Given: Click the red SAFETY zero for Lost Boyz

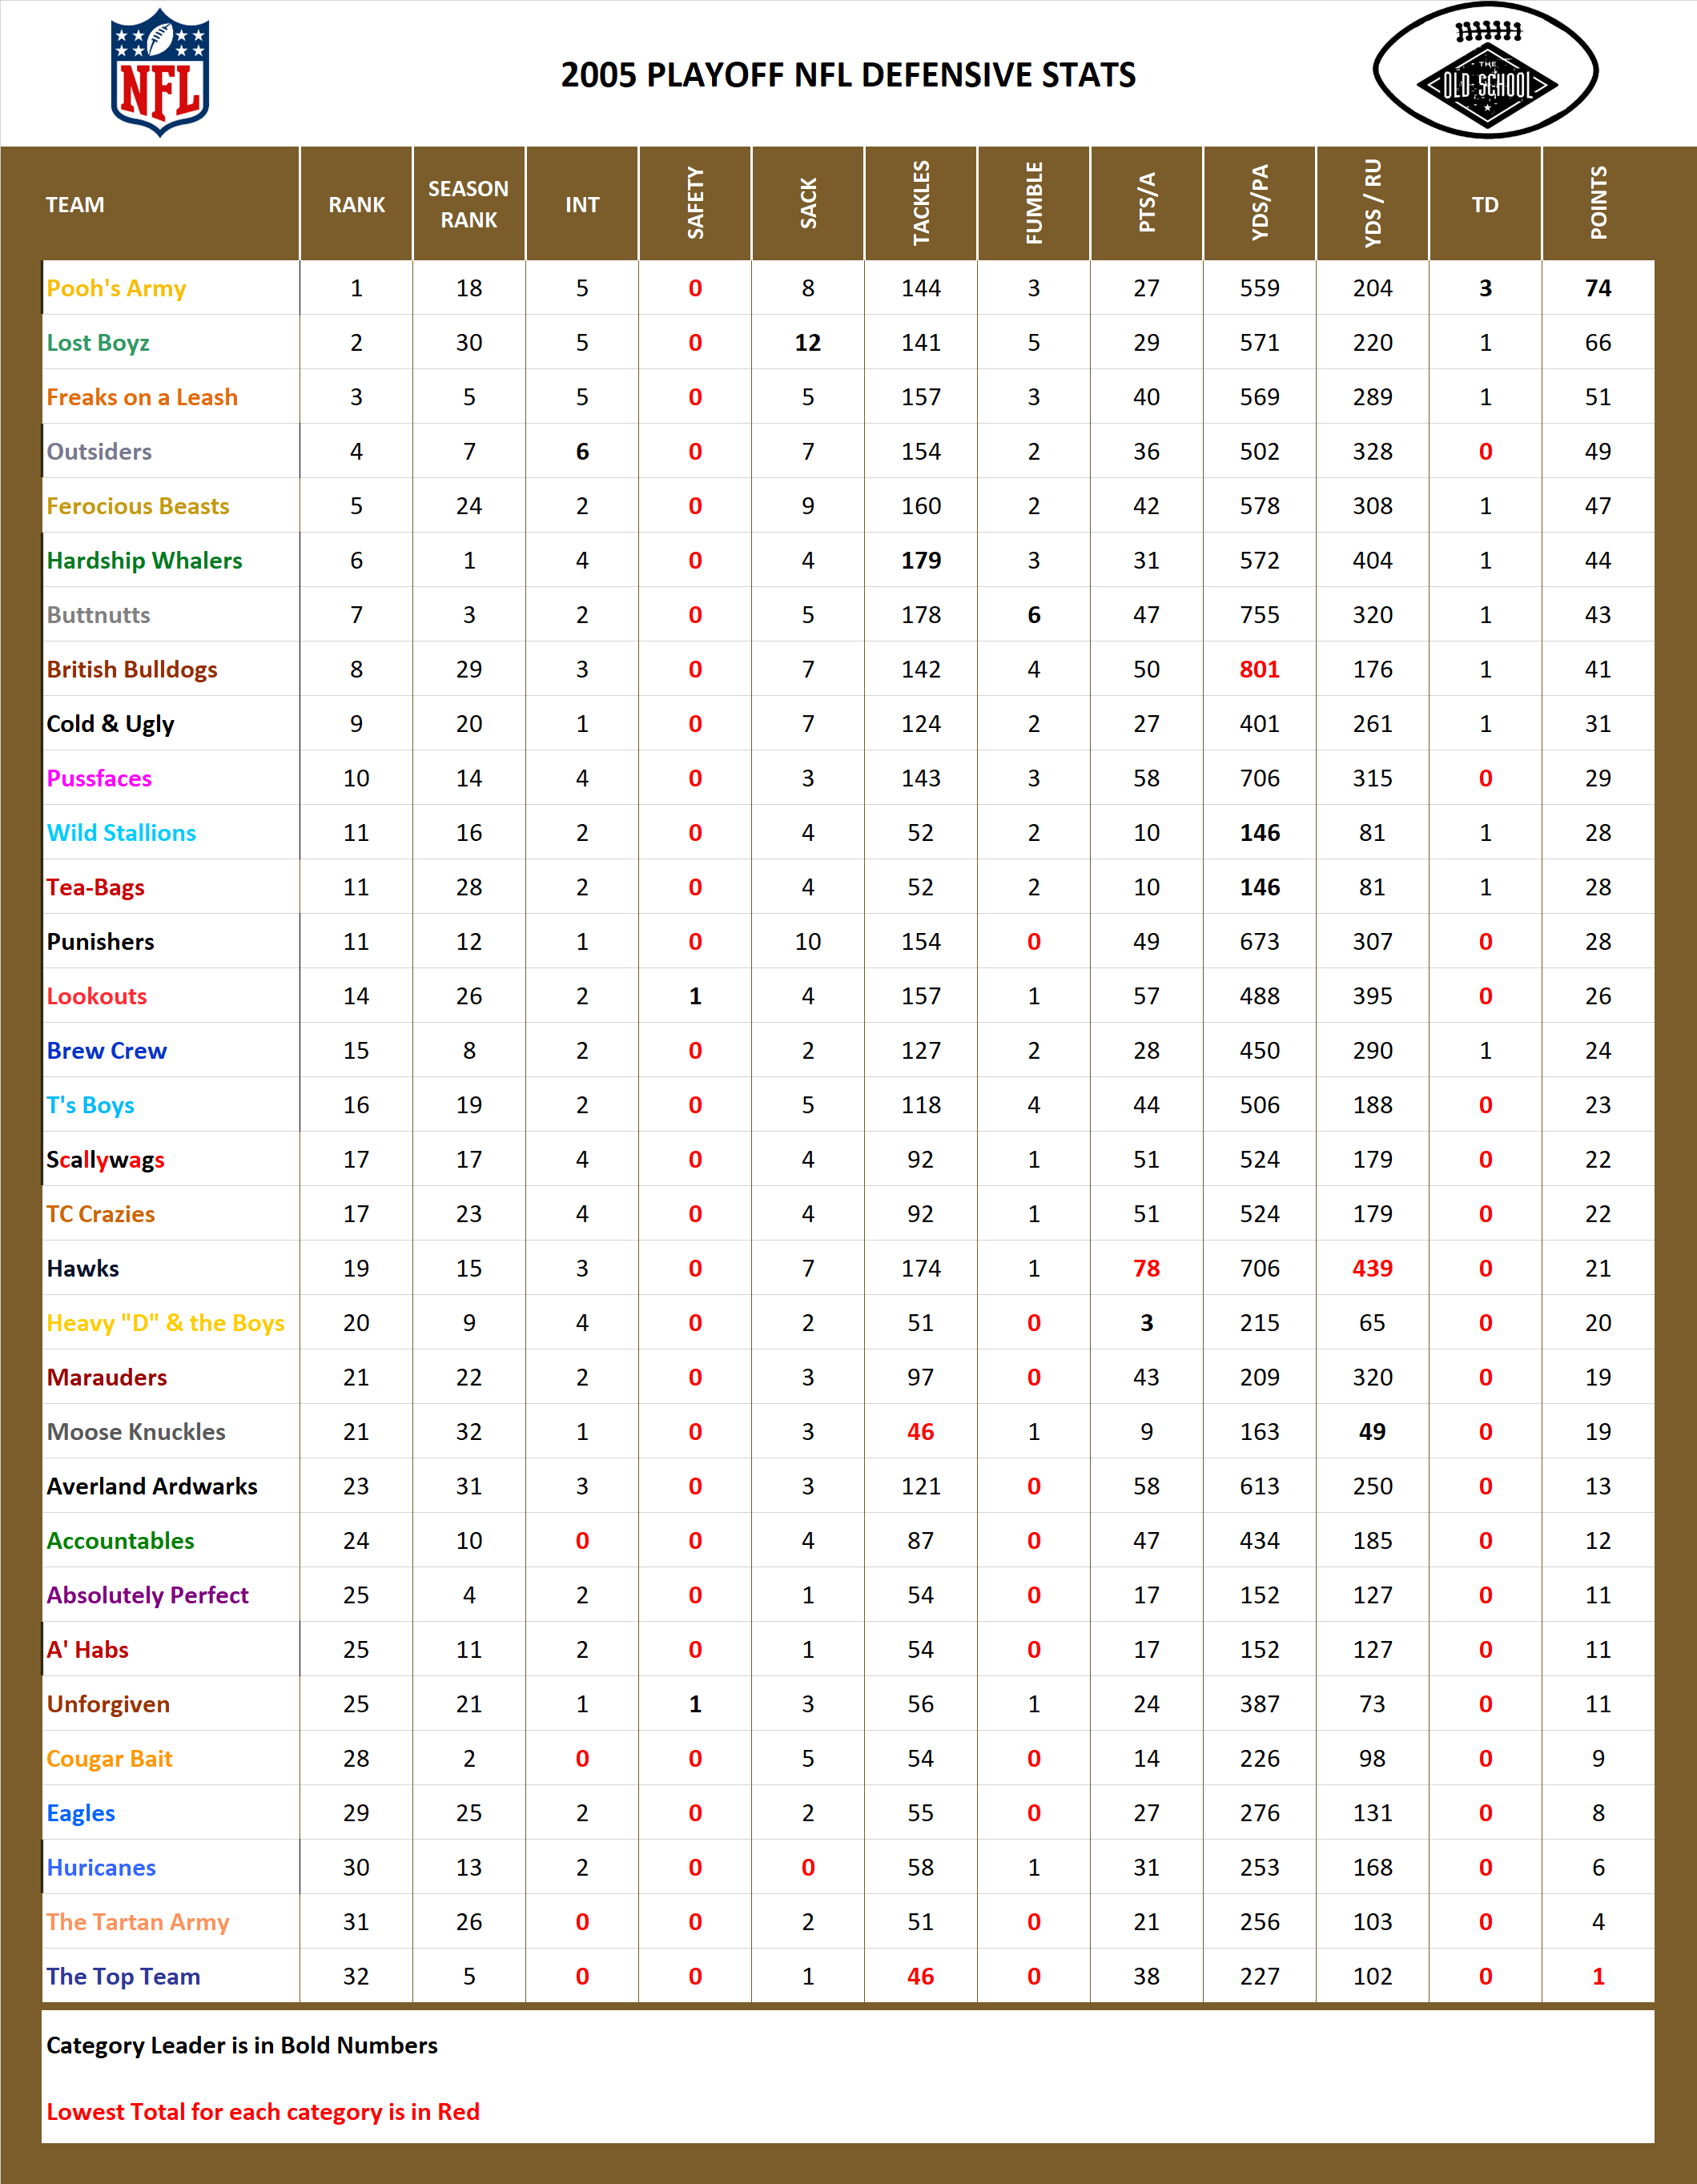Looking at the screenshot, I should 695,342.
